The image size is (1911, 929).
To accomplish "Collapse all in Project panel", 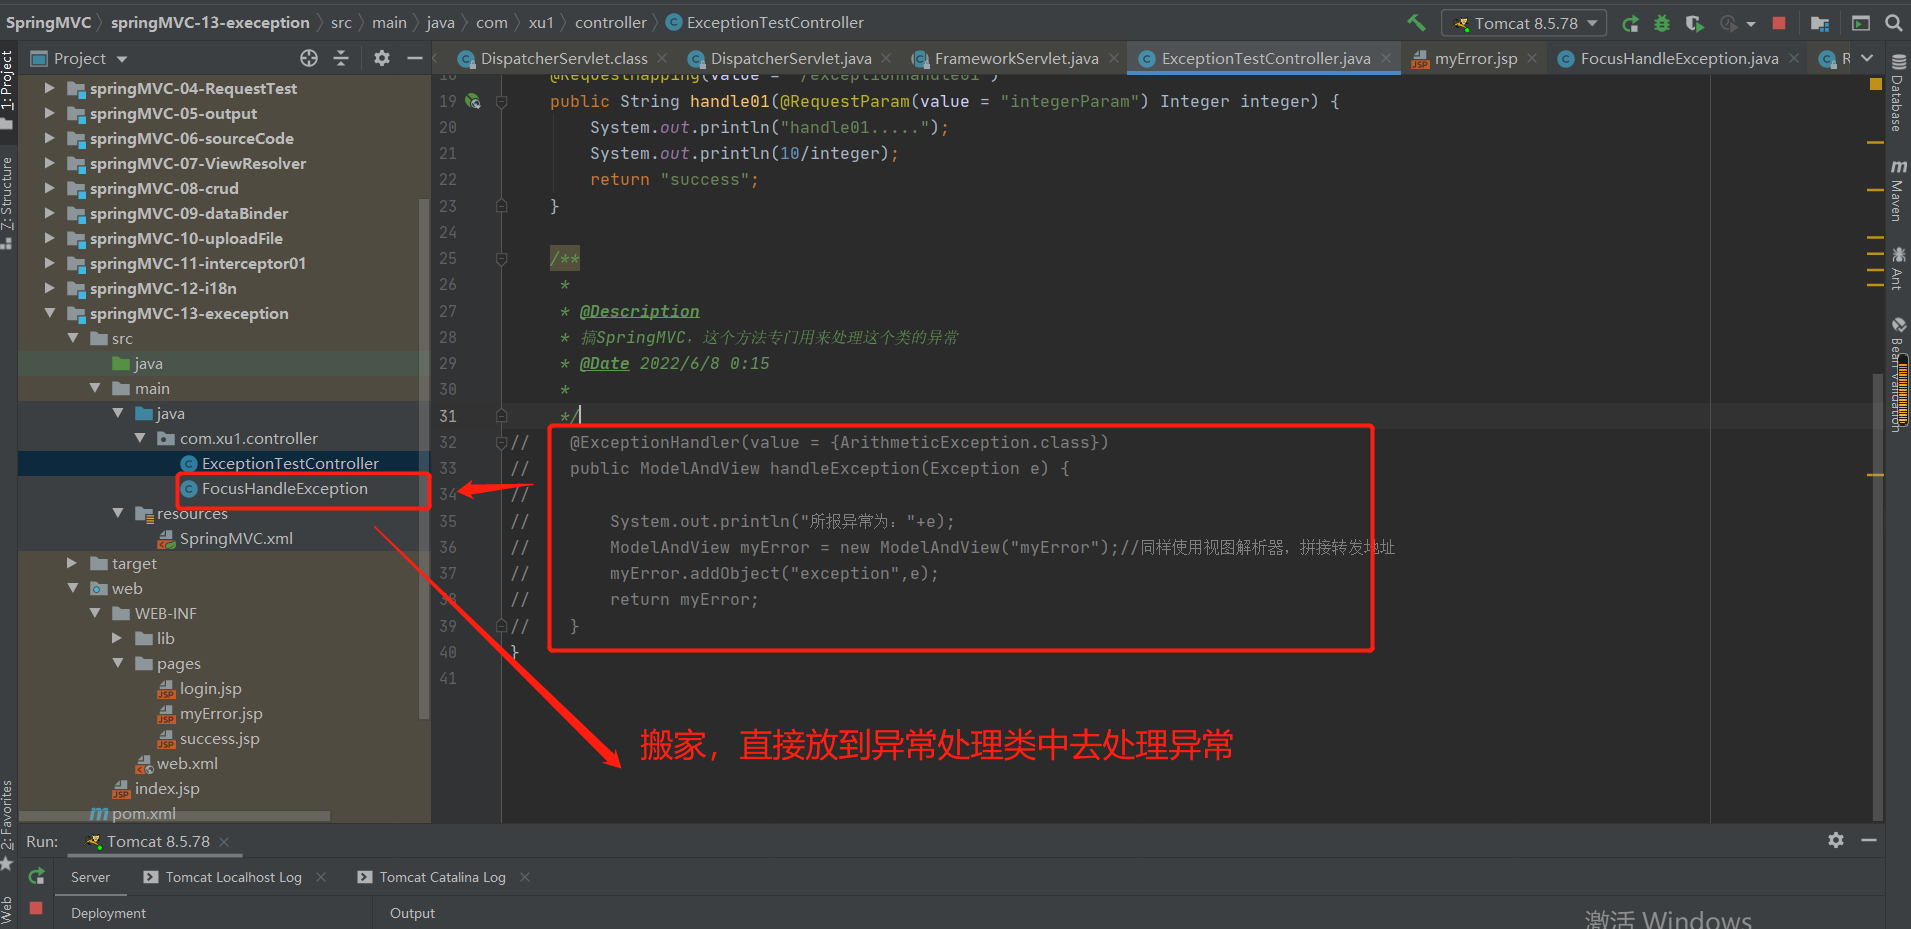I will coord(341,58).
